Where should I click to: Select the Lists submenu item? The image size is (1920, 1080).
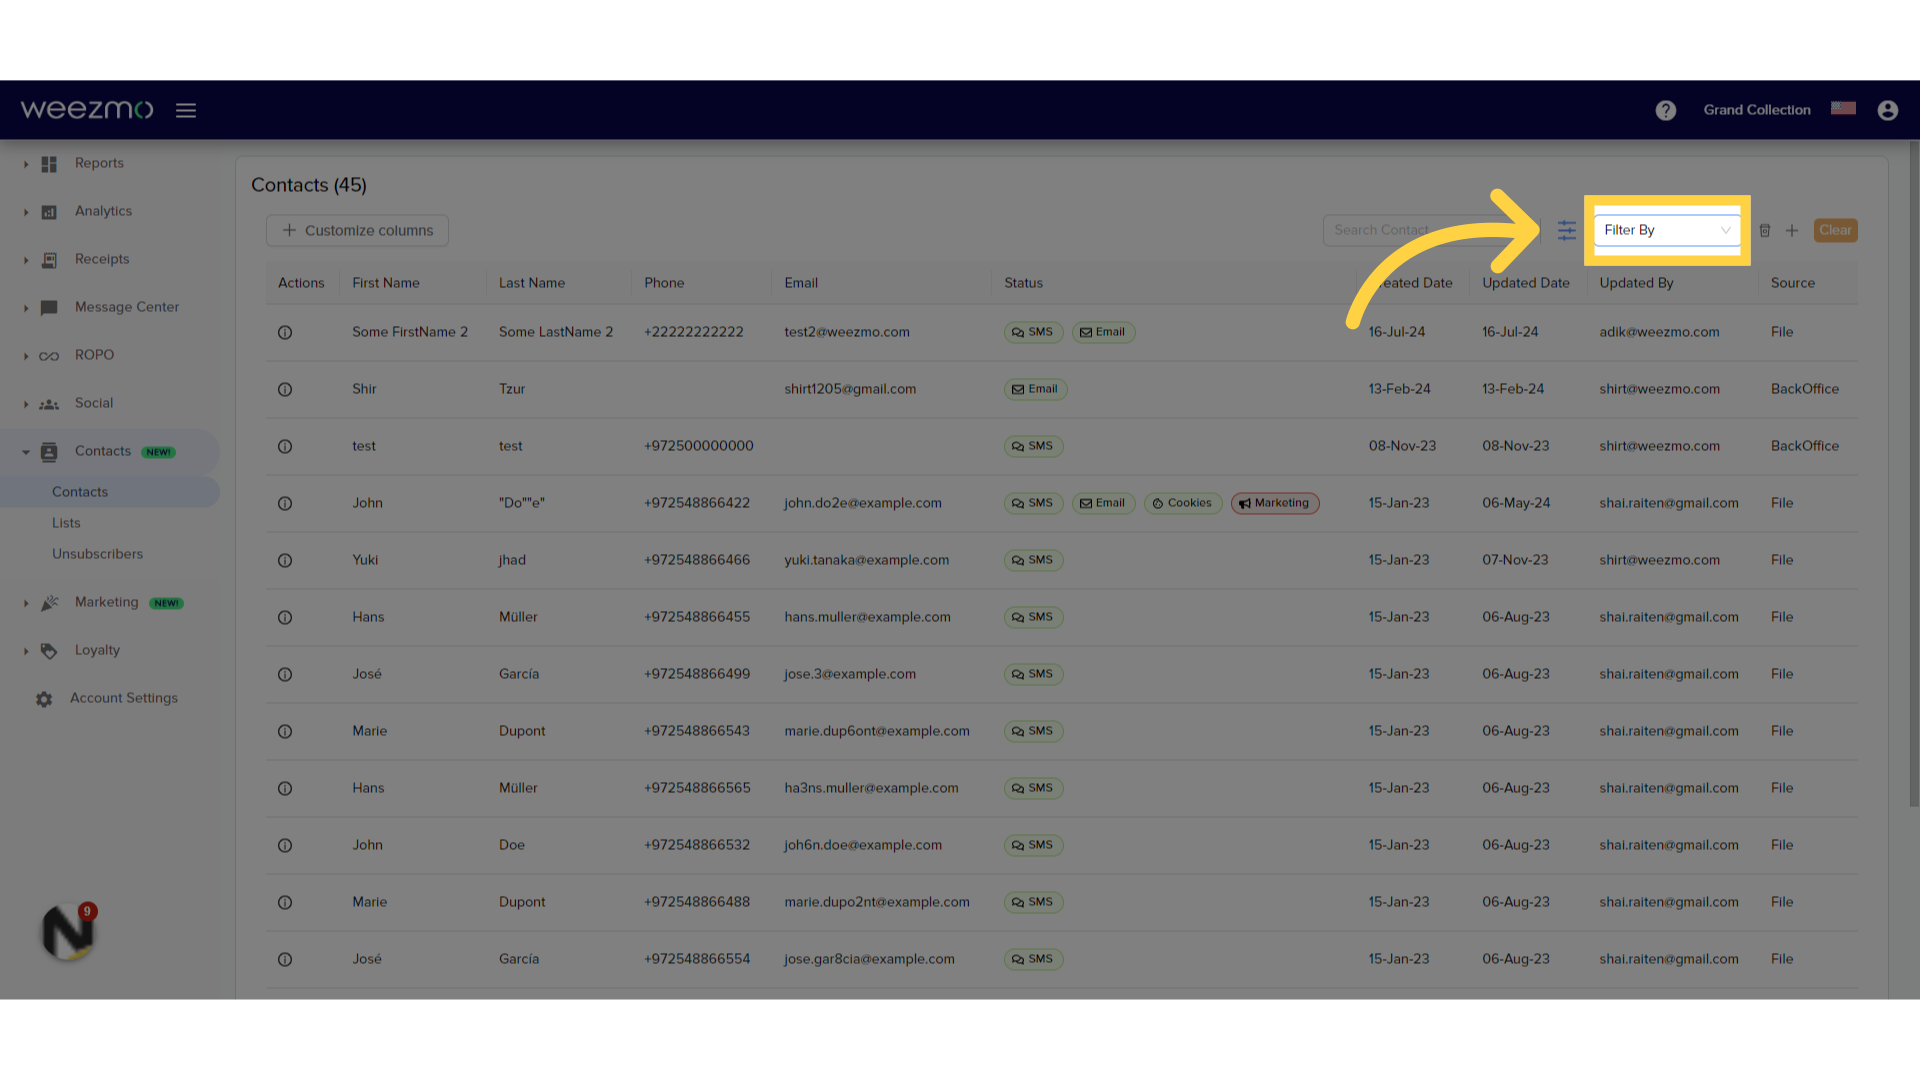[x=65, y=522]
